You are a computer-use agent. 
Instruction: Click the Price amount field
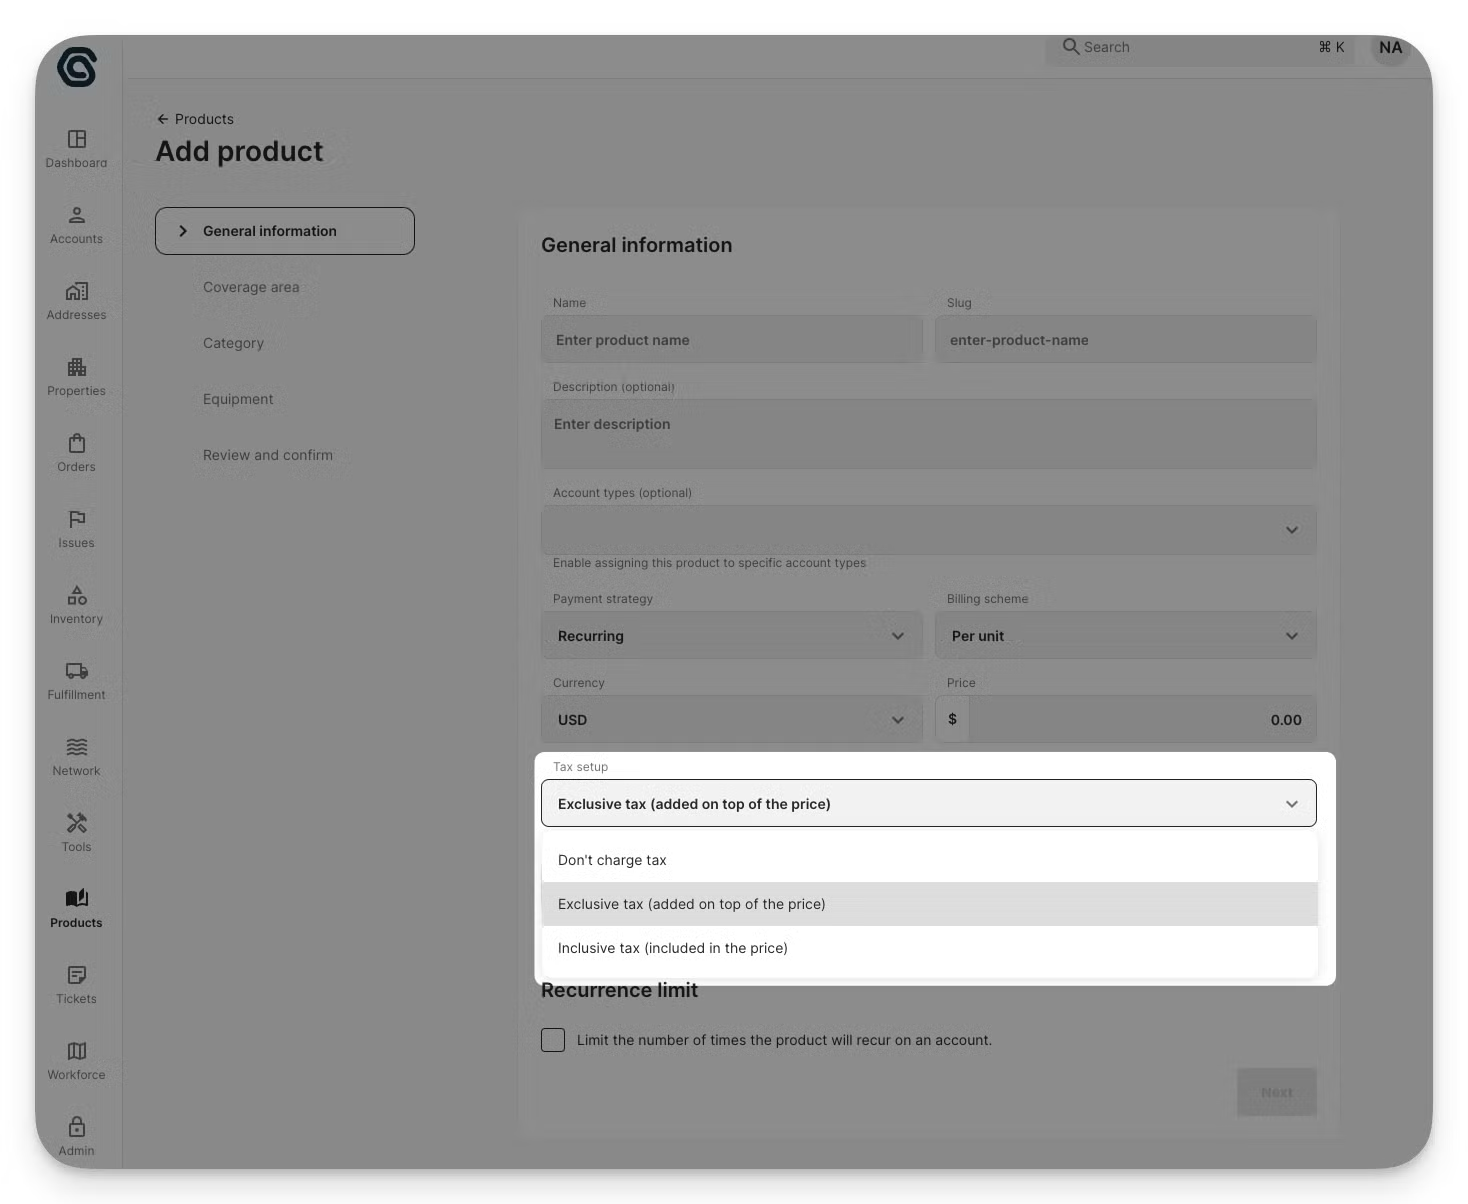[x=1143, y=720]
